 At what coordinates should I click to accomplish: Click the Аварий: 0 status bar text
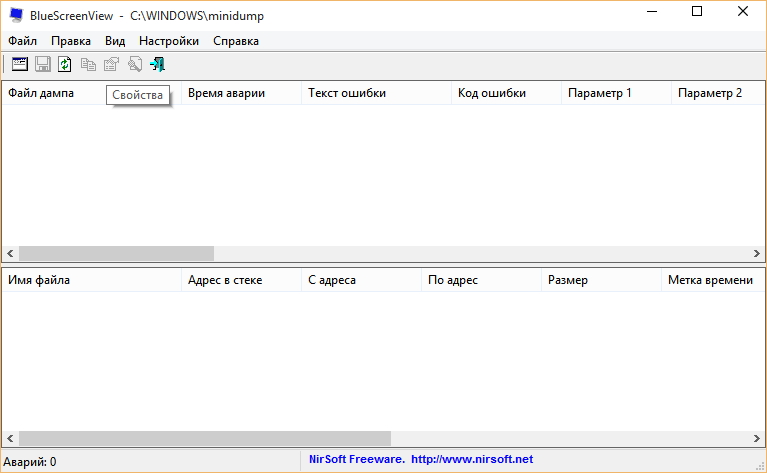pos(30,462)
